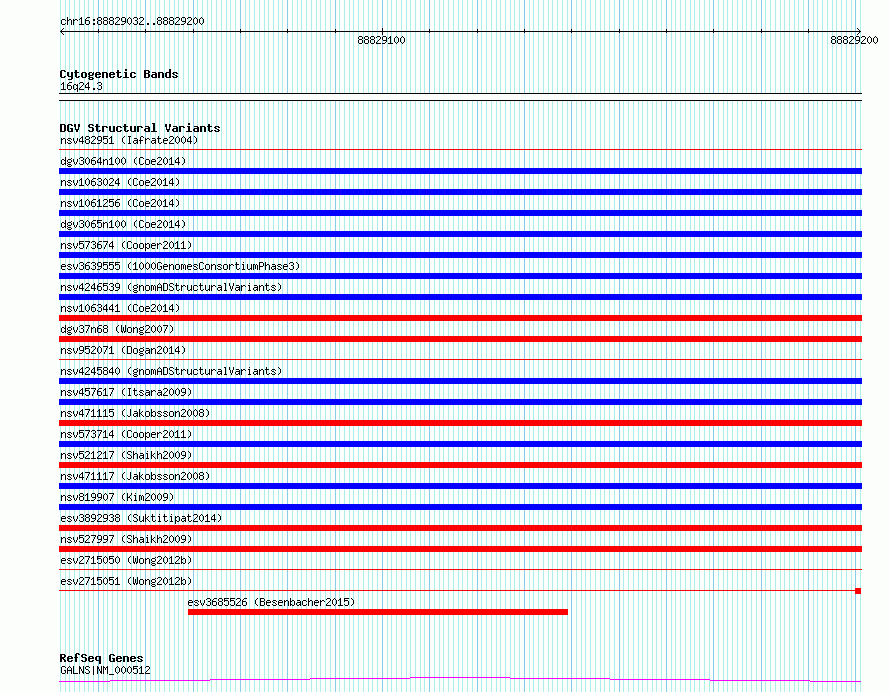Open variant nsv4245840 (gnomADStructuralVariants)
This screenshot has height=692, width=890.
171,371
